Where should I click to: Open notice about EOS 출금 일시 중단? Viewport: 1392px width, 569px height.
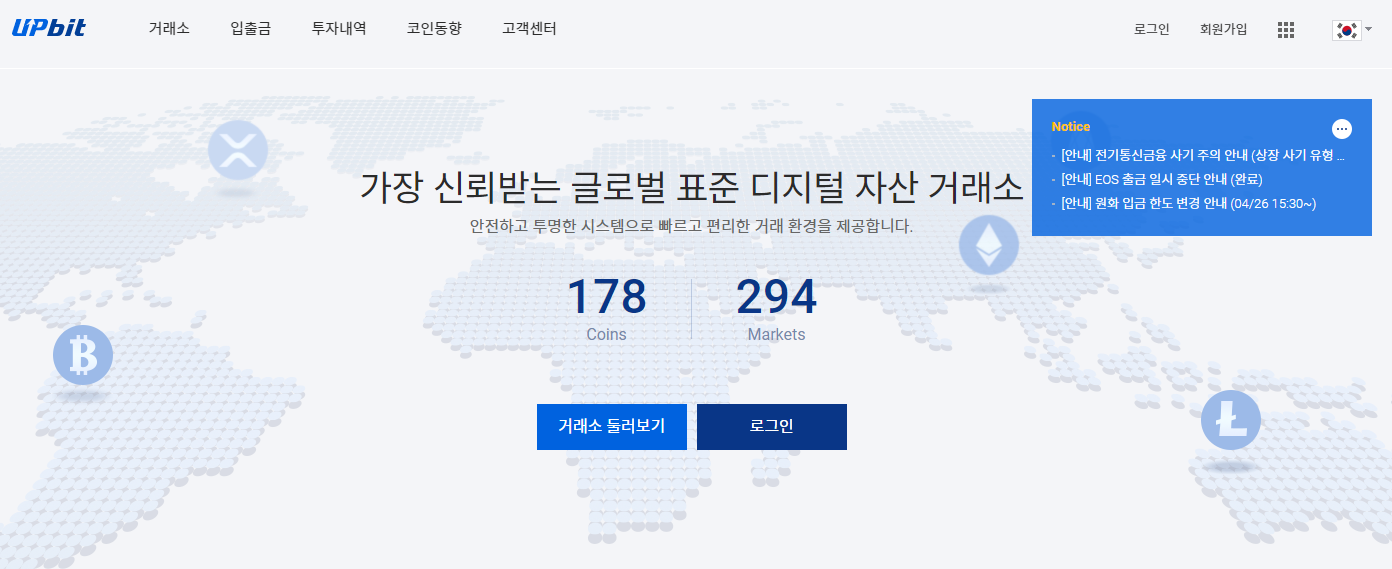[x=1162, y=180]
